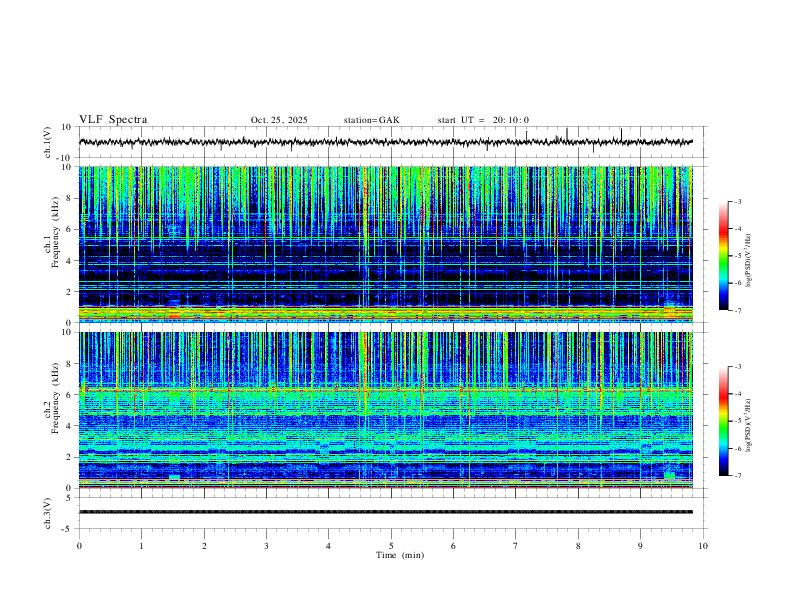Click the 'VLF Spectra' title text
792x612 pixels.
click(113, 120)
